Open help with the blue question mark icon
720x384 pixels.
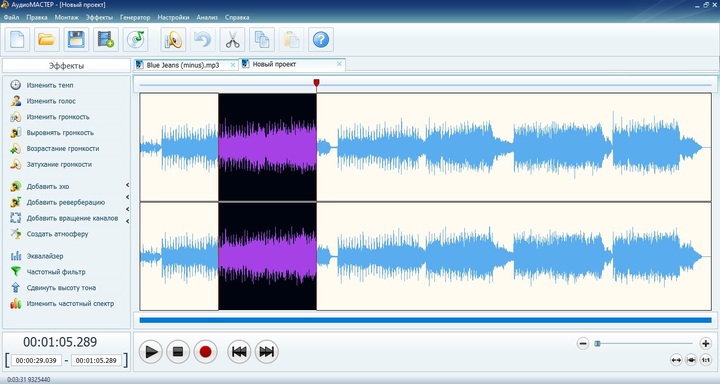point(321,40)
